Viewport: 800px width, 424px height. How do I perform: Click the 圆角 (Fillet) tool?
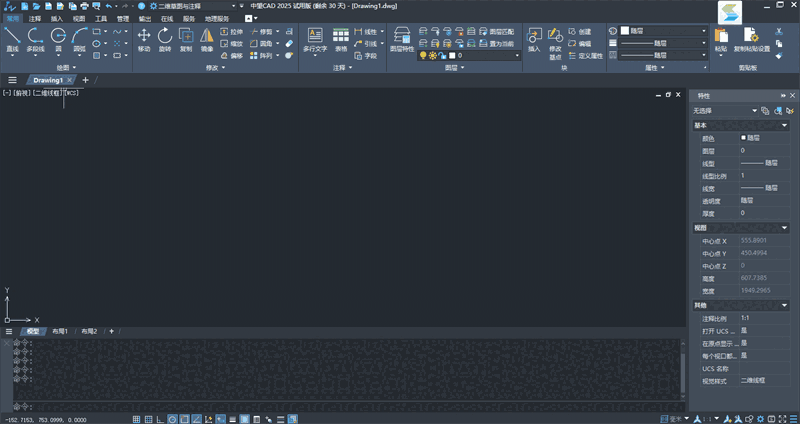click(261, 44)
